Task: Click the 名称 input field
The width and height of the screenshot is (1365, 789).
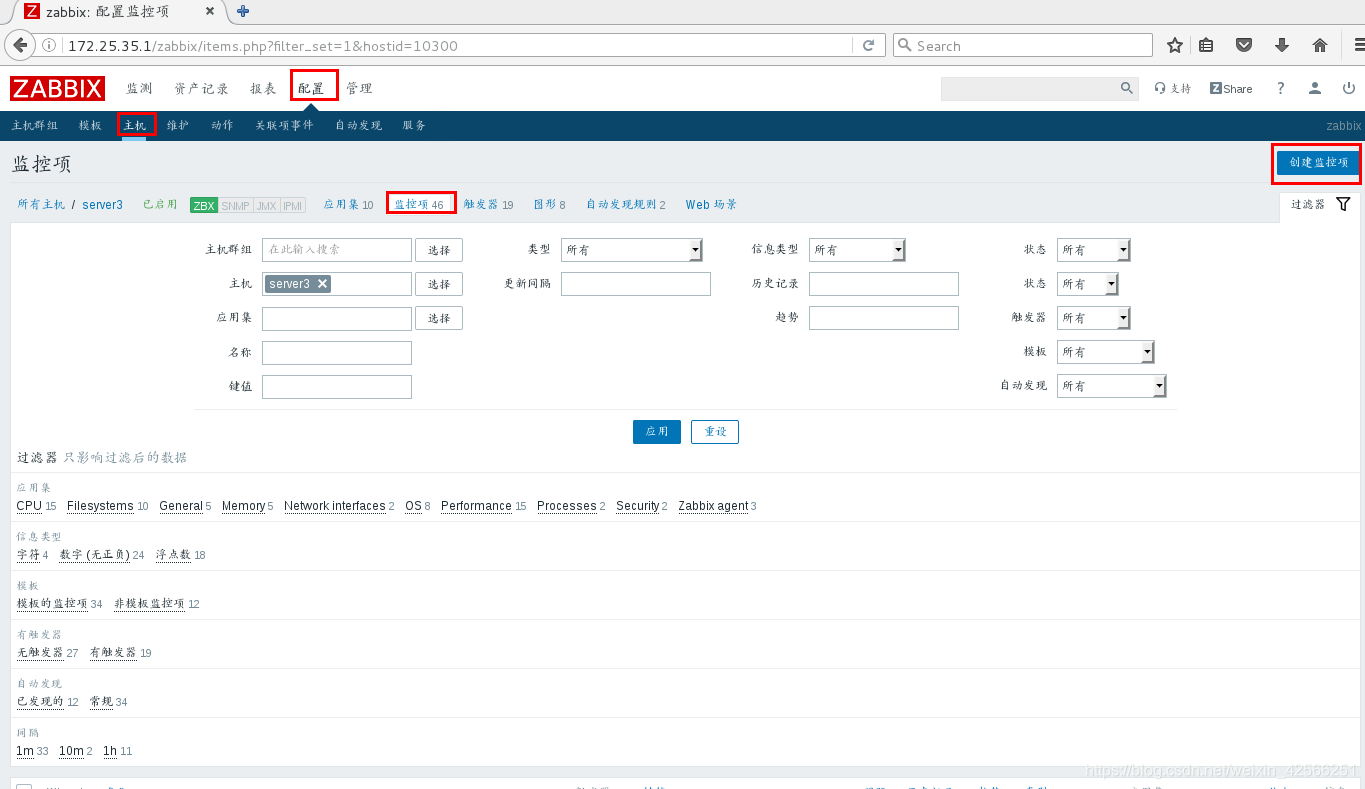Action: (x=337, y=352)
